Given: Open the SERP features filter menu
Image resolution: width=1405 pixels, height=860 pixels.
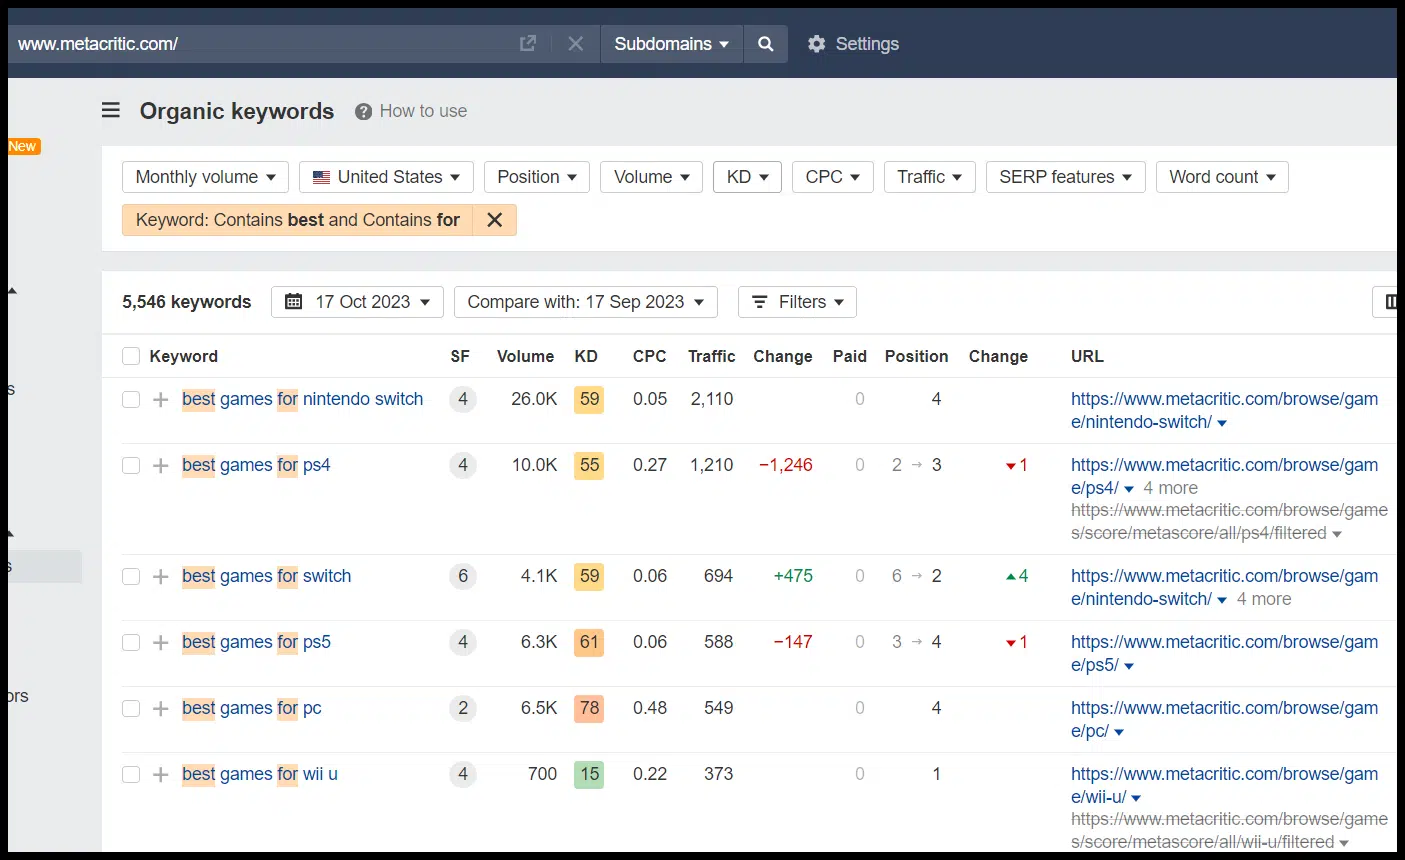Looking at the screenshot, I should 1065,177.
